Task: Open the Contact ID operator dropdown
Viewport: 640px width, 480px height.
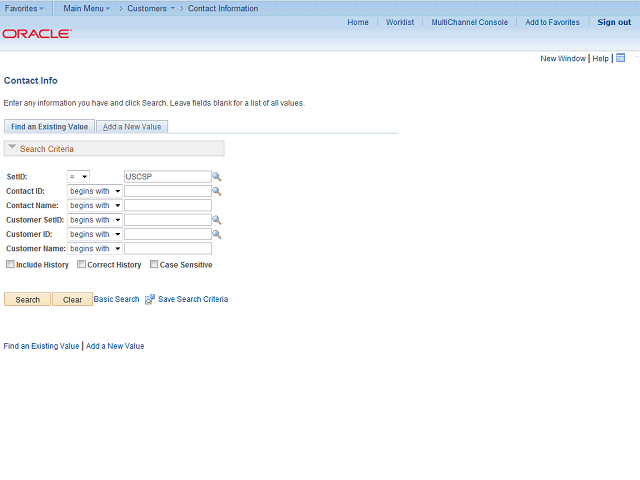Action: pos(95,191)
